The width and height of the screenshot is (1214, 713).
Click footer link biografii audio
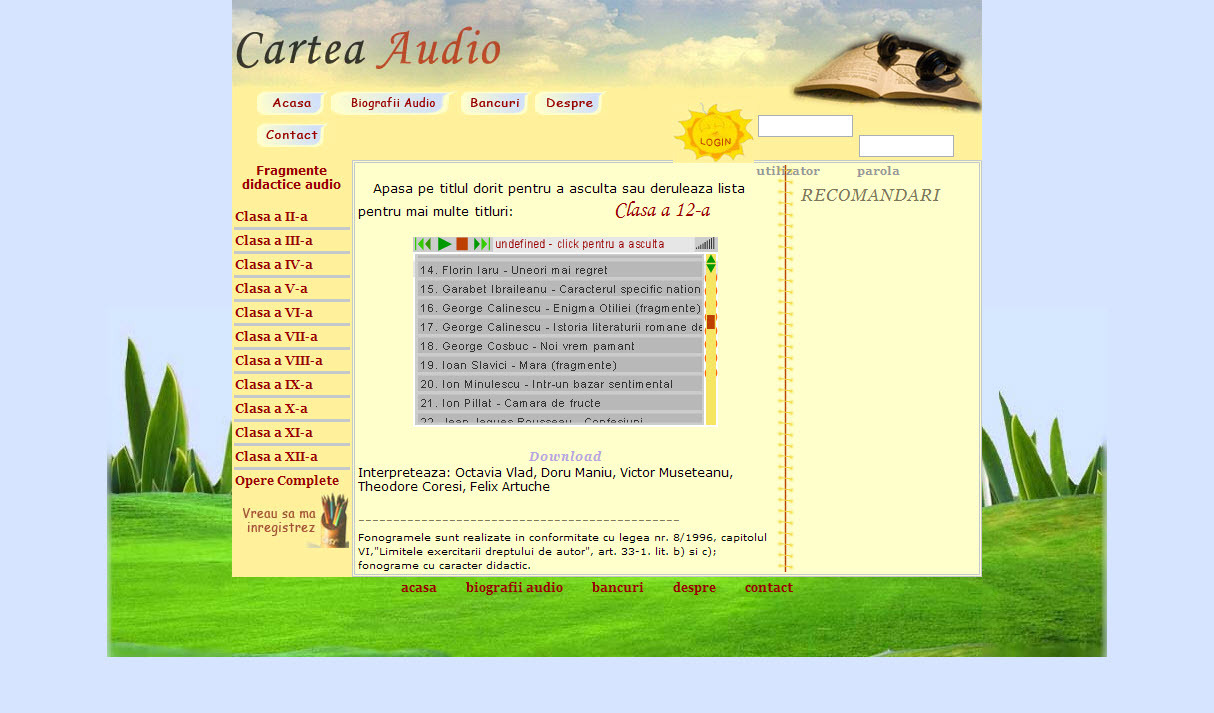click(514, 588)
